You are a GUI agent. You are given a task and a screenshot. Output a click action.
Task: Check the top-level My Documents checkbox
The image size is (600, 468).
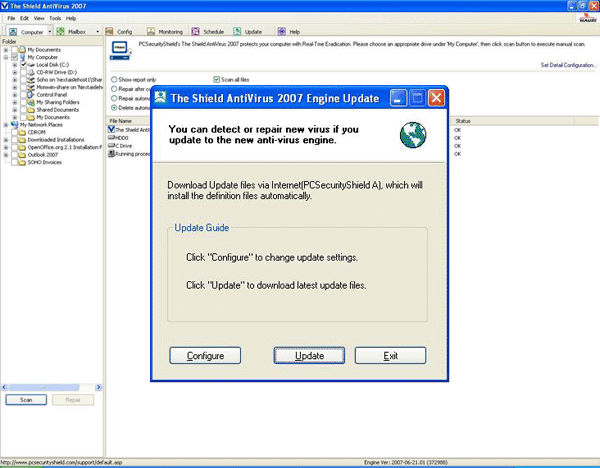15,49
